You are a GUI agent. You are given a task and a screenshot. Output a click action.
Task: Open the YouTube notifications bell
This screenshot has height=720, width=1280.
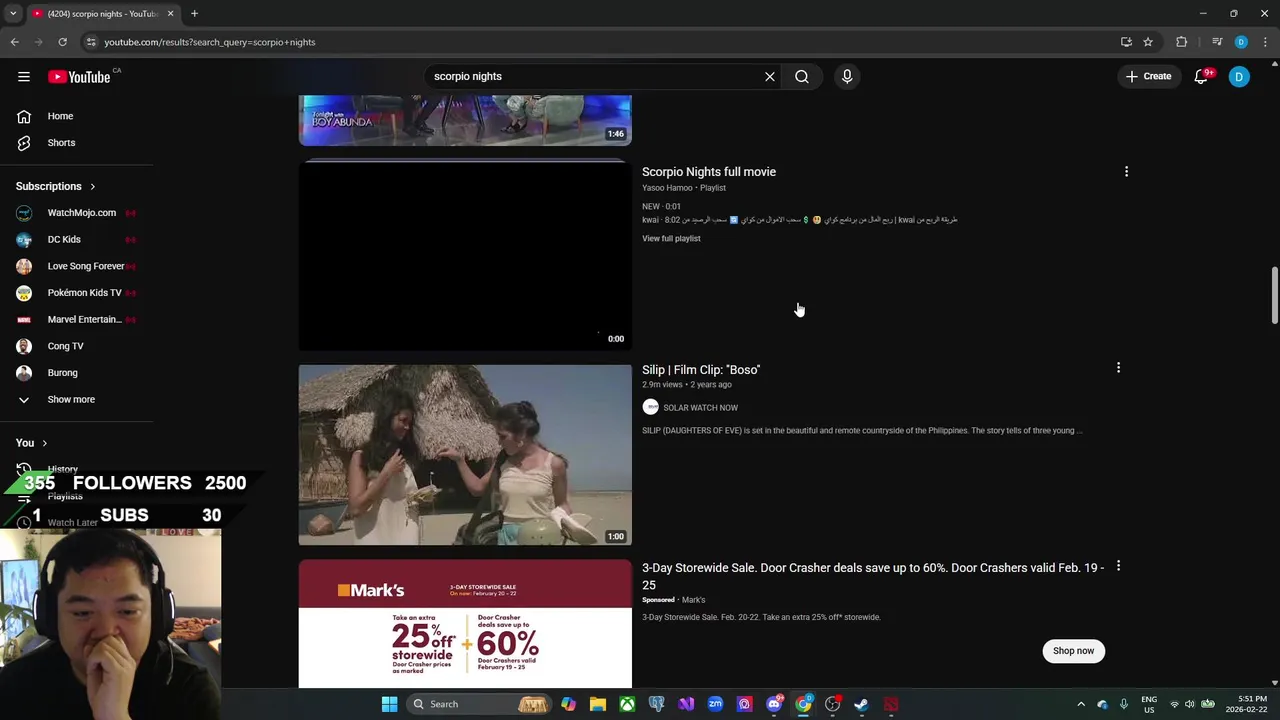(x=1201, y=76)
